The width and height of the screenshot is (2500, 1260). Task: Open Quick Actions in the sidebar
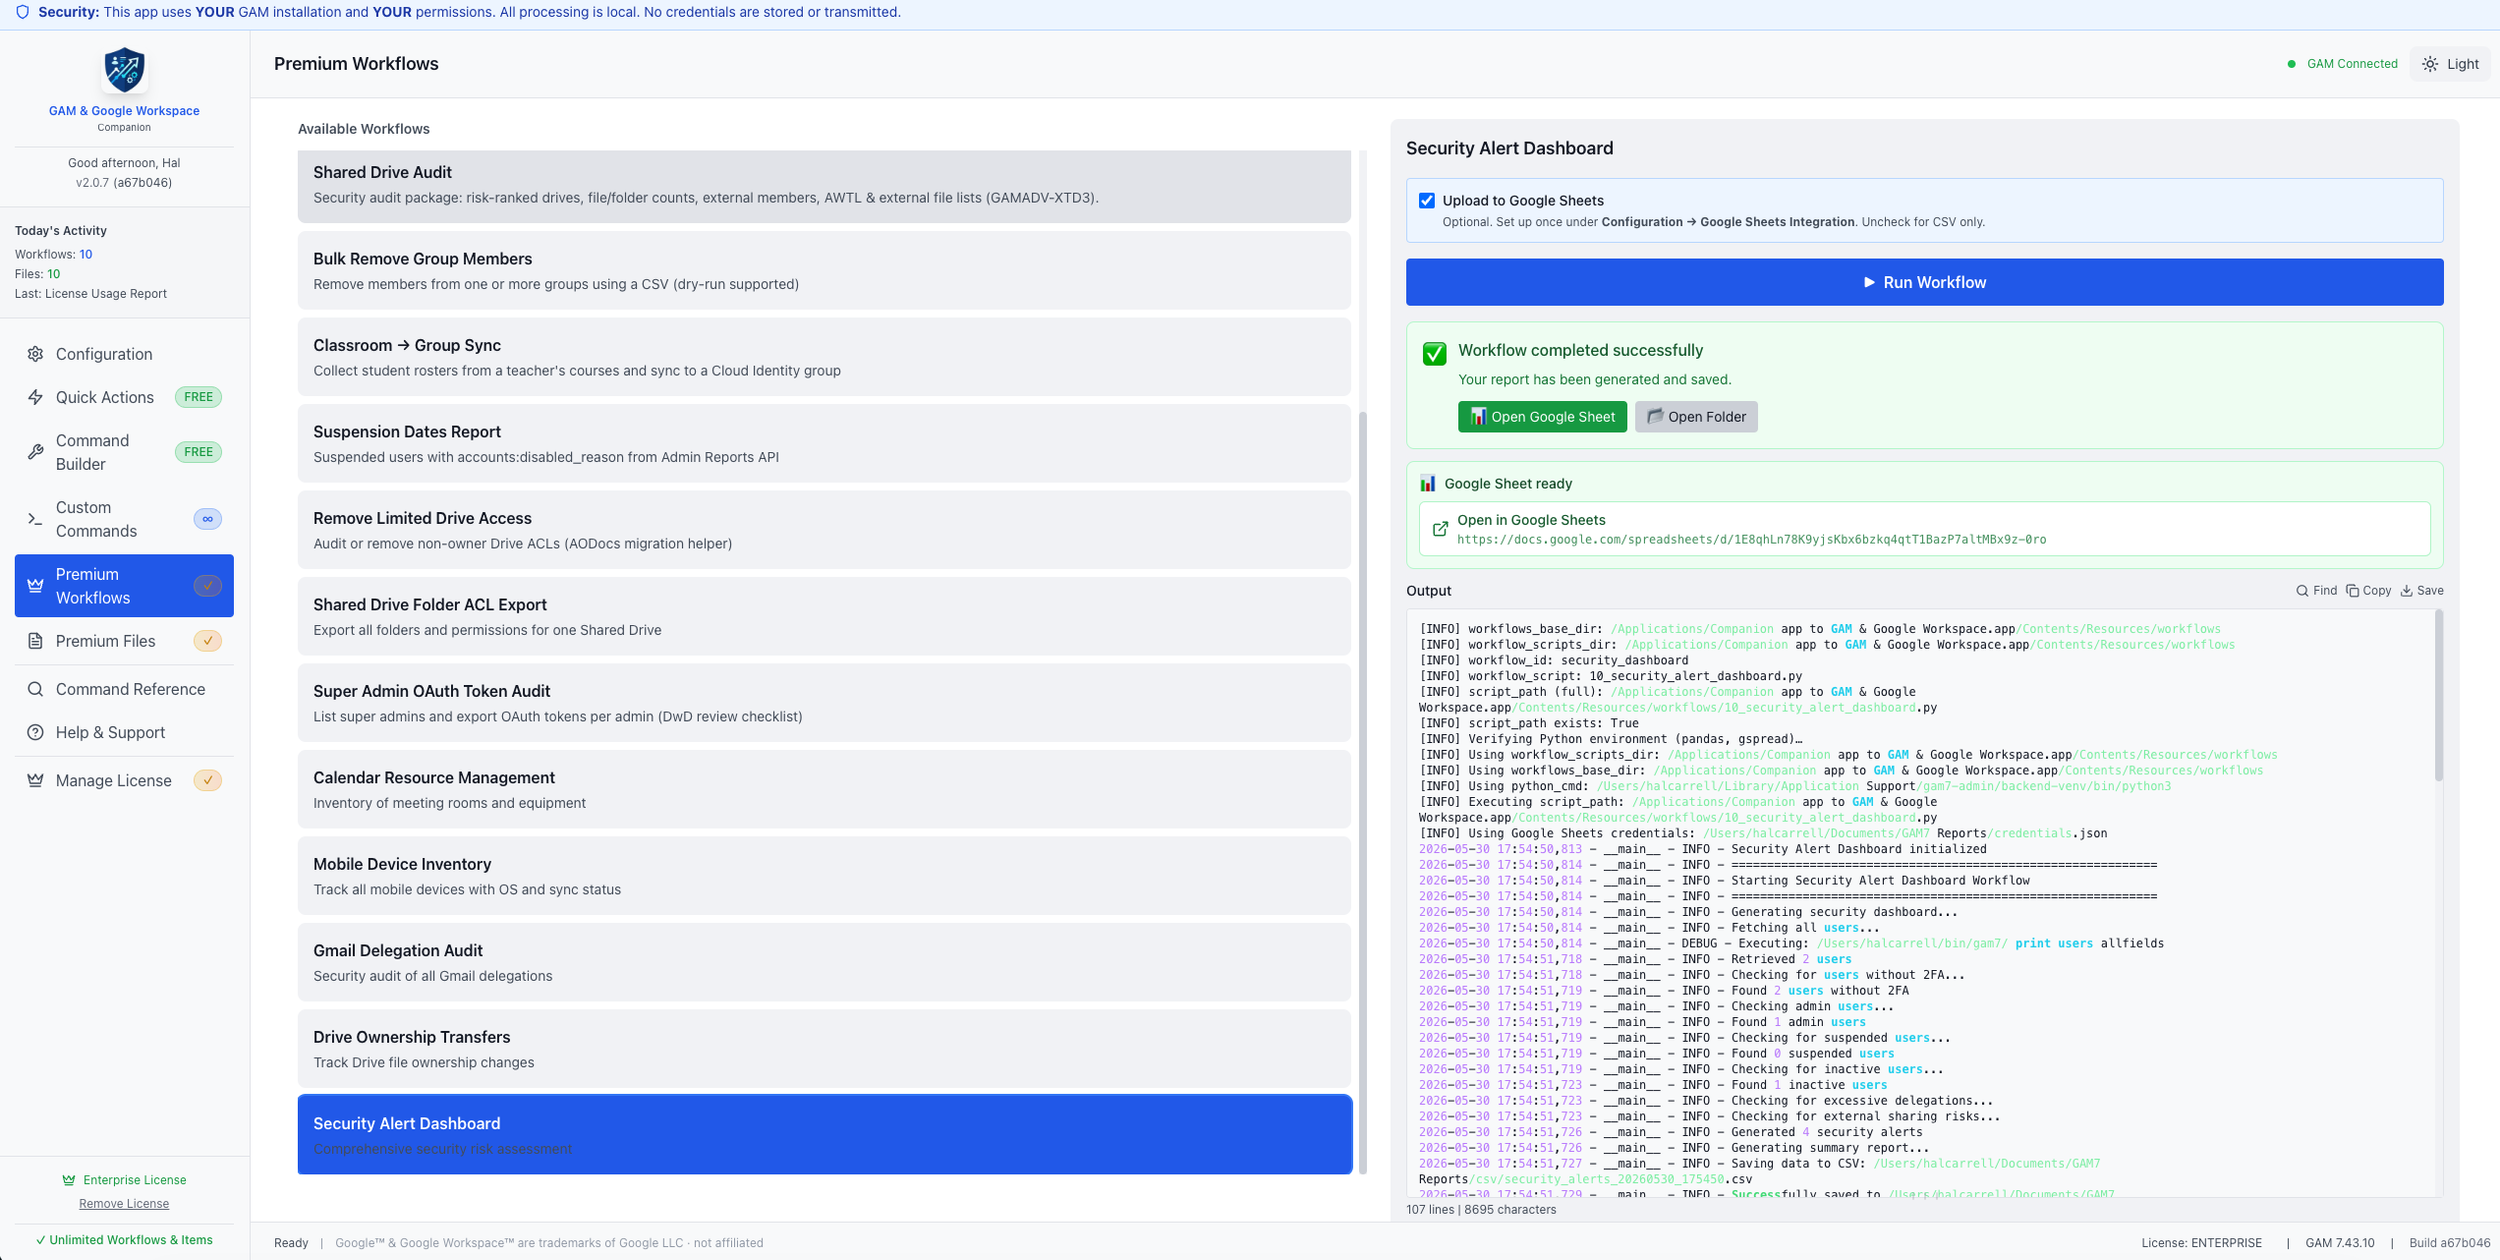124,397
